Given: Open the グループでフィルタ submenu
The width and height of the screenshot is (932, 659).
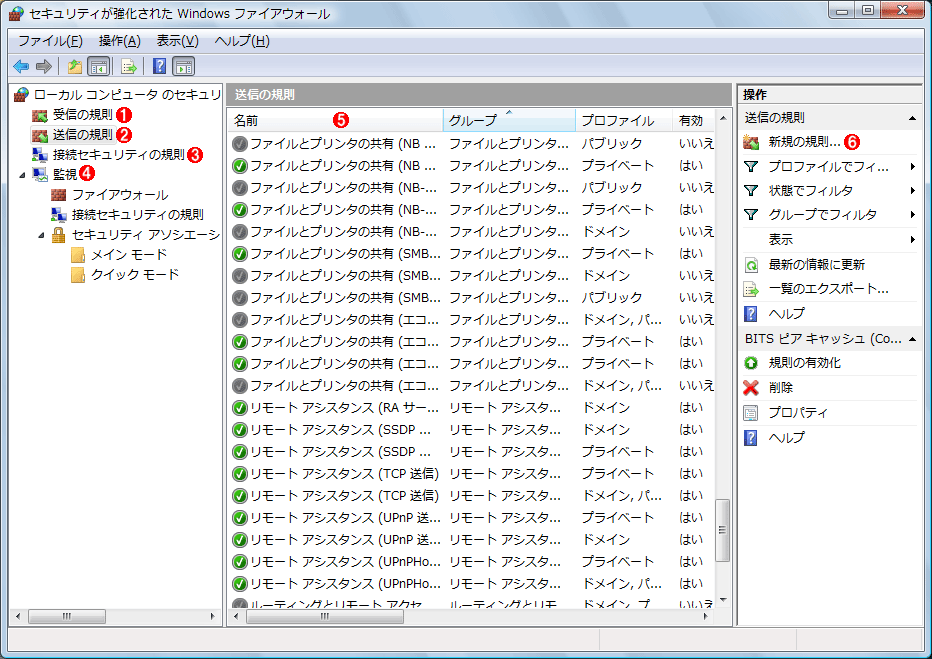Looking at the screenshot, I should (829, 215).
